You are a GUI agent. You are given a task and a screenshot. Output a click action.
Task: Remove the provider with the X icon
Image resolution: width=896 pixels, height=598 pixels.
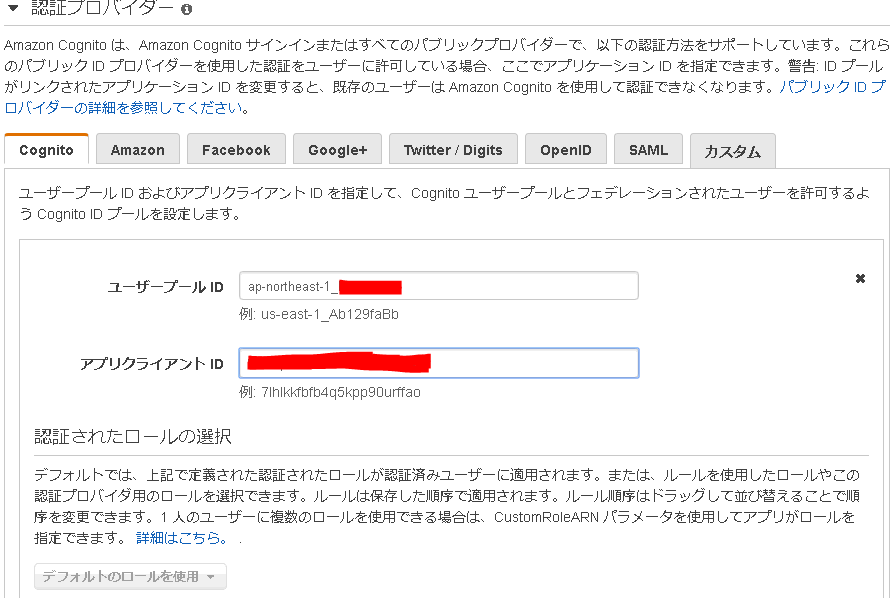(x=860, y=278)
